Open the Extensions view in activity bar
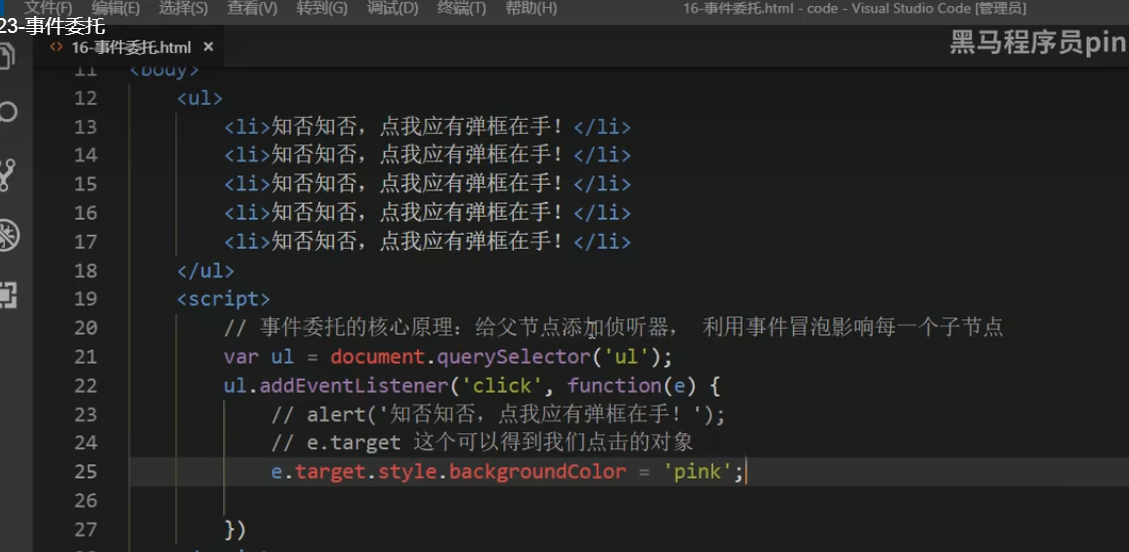Screen dimensions: 1129x552 tap(8, 294)
